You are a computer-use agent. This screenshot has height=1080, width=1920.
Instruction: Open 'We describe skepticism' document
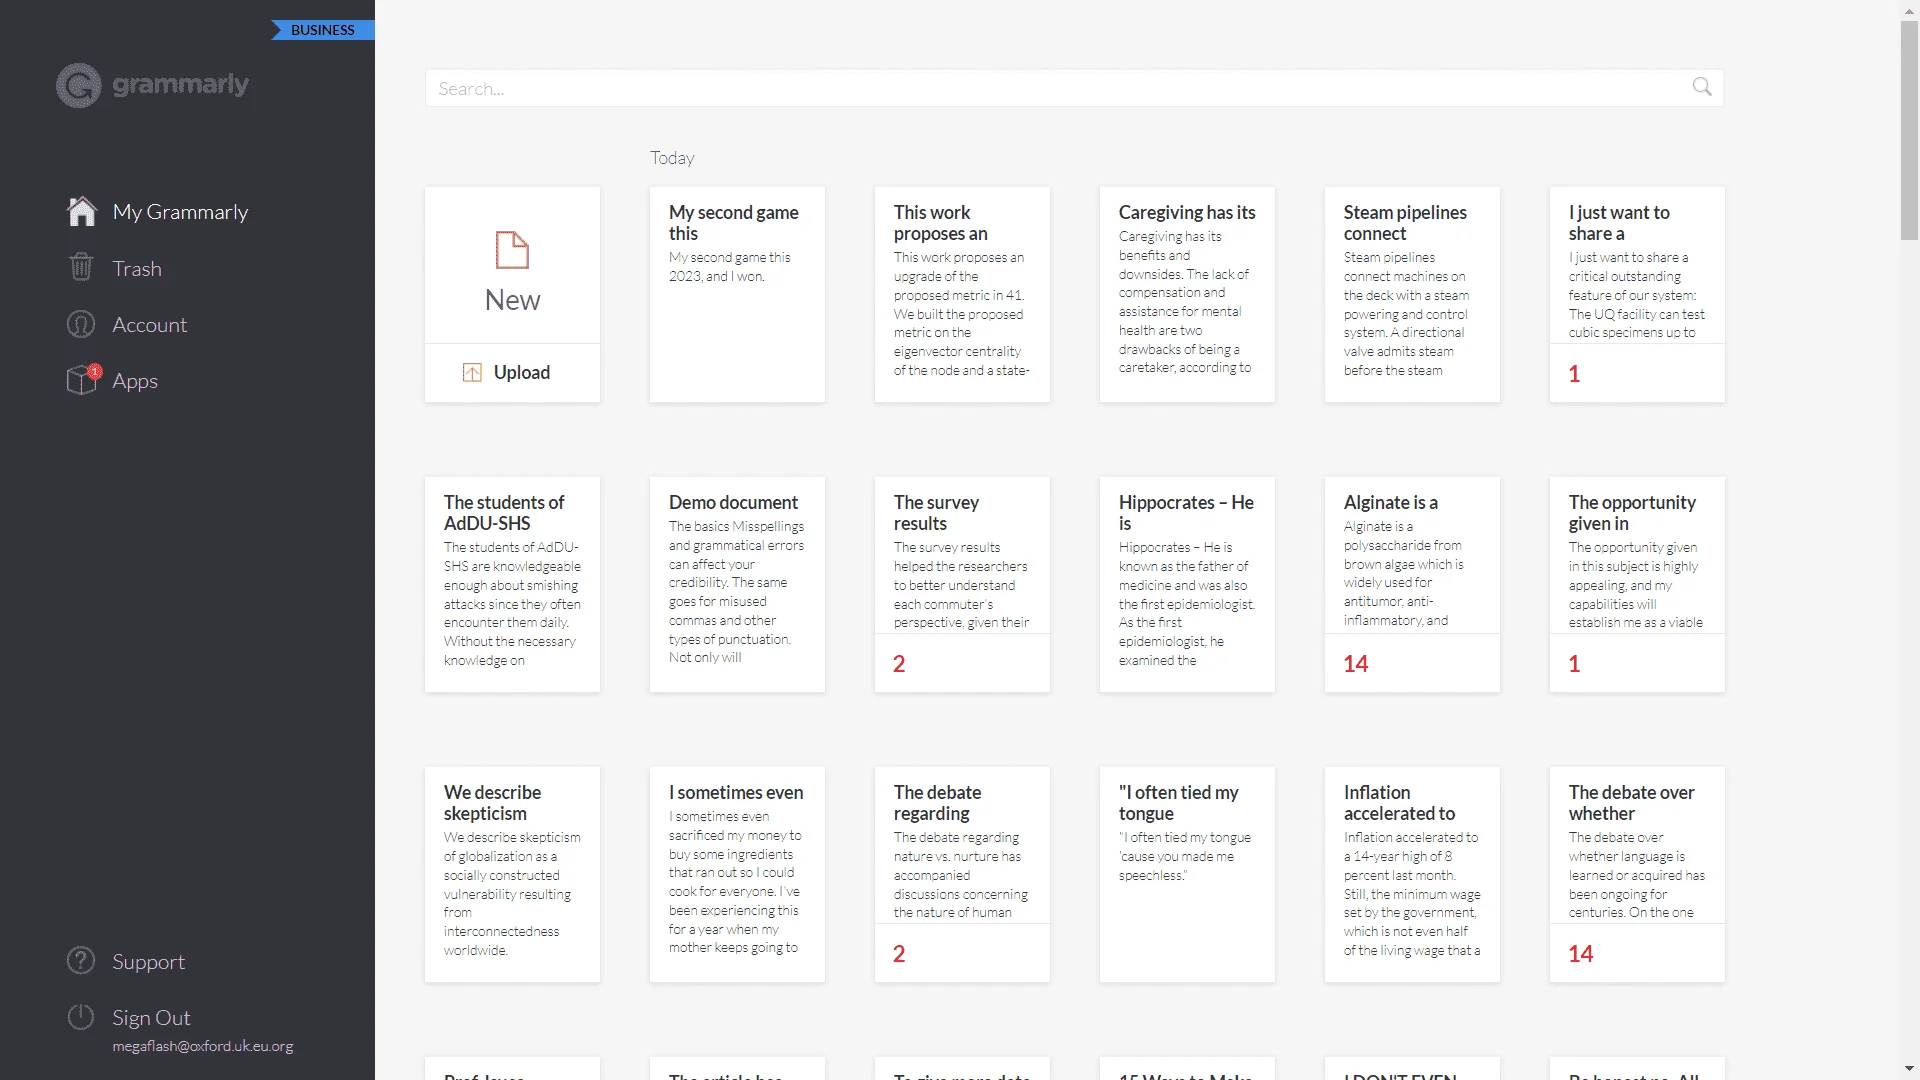(512, 874)
